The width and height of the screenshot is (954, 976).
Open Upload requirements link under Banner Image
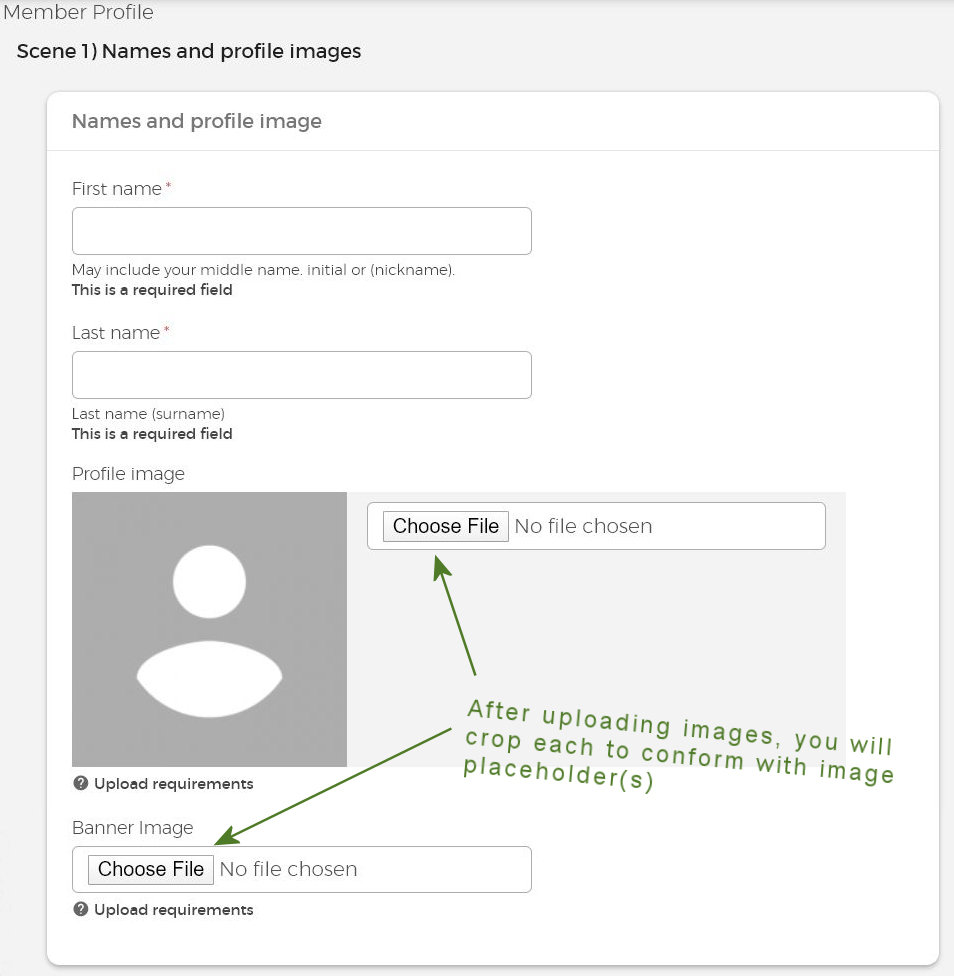pos(173,910)
